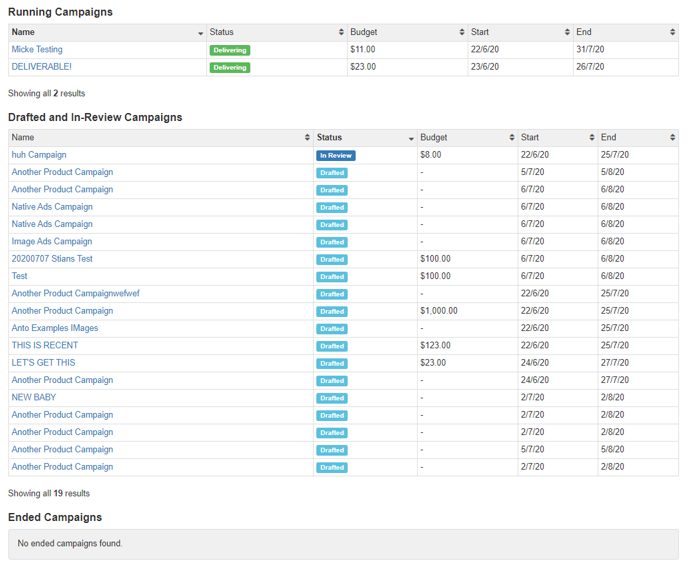Sort Running Campaigns by Name column arrow
This screenshot has height=569, width=688.
coord(200,33)
